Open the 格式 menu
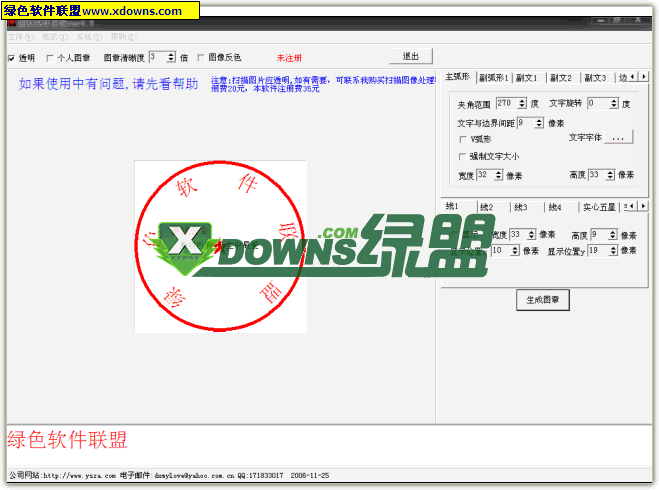659x490 pixels. tap(55, 37)
